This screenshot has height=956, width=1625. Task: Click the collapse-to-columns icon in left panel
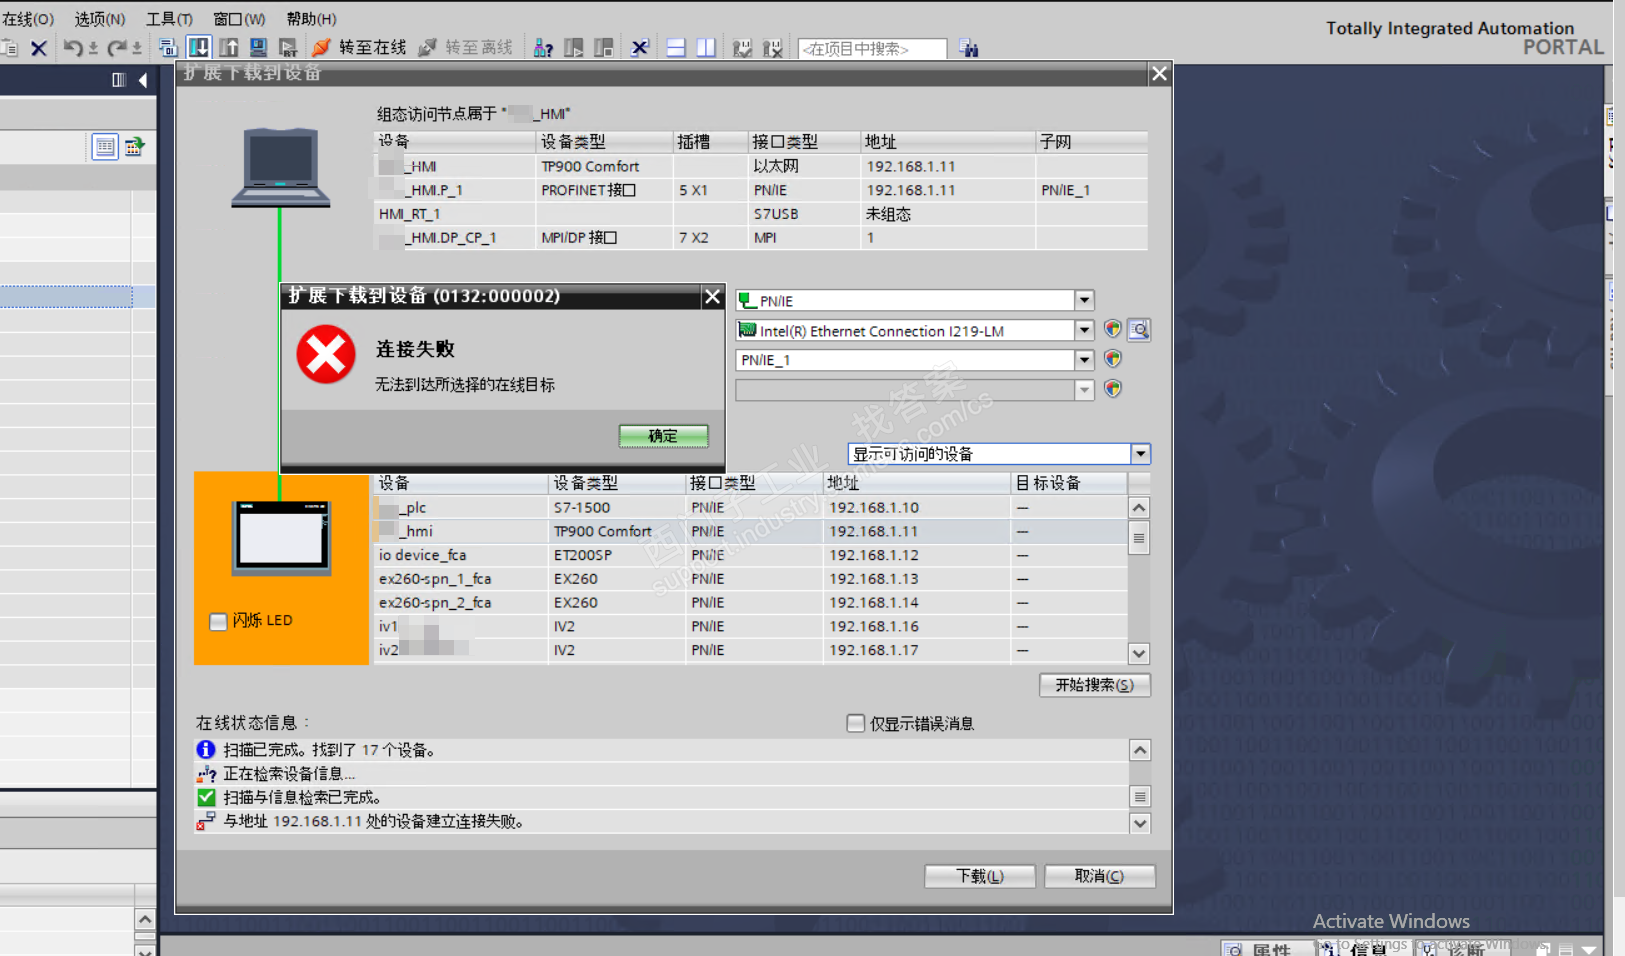pos(119,80)
